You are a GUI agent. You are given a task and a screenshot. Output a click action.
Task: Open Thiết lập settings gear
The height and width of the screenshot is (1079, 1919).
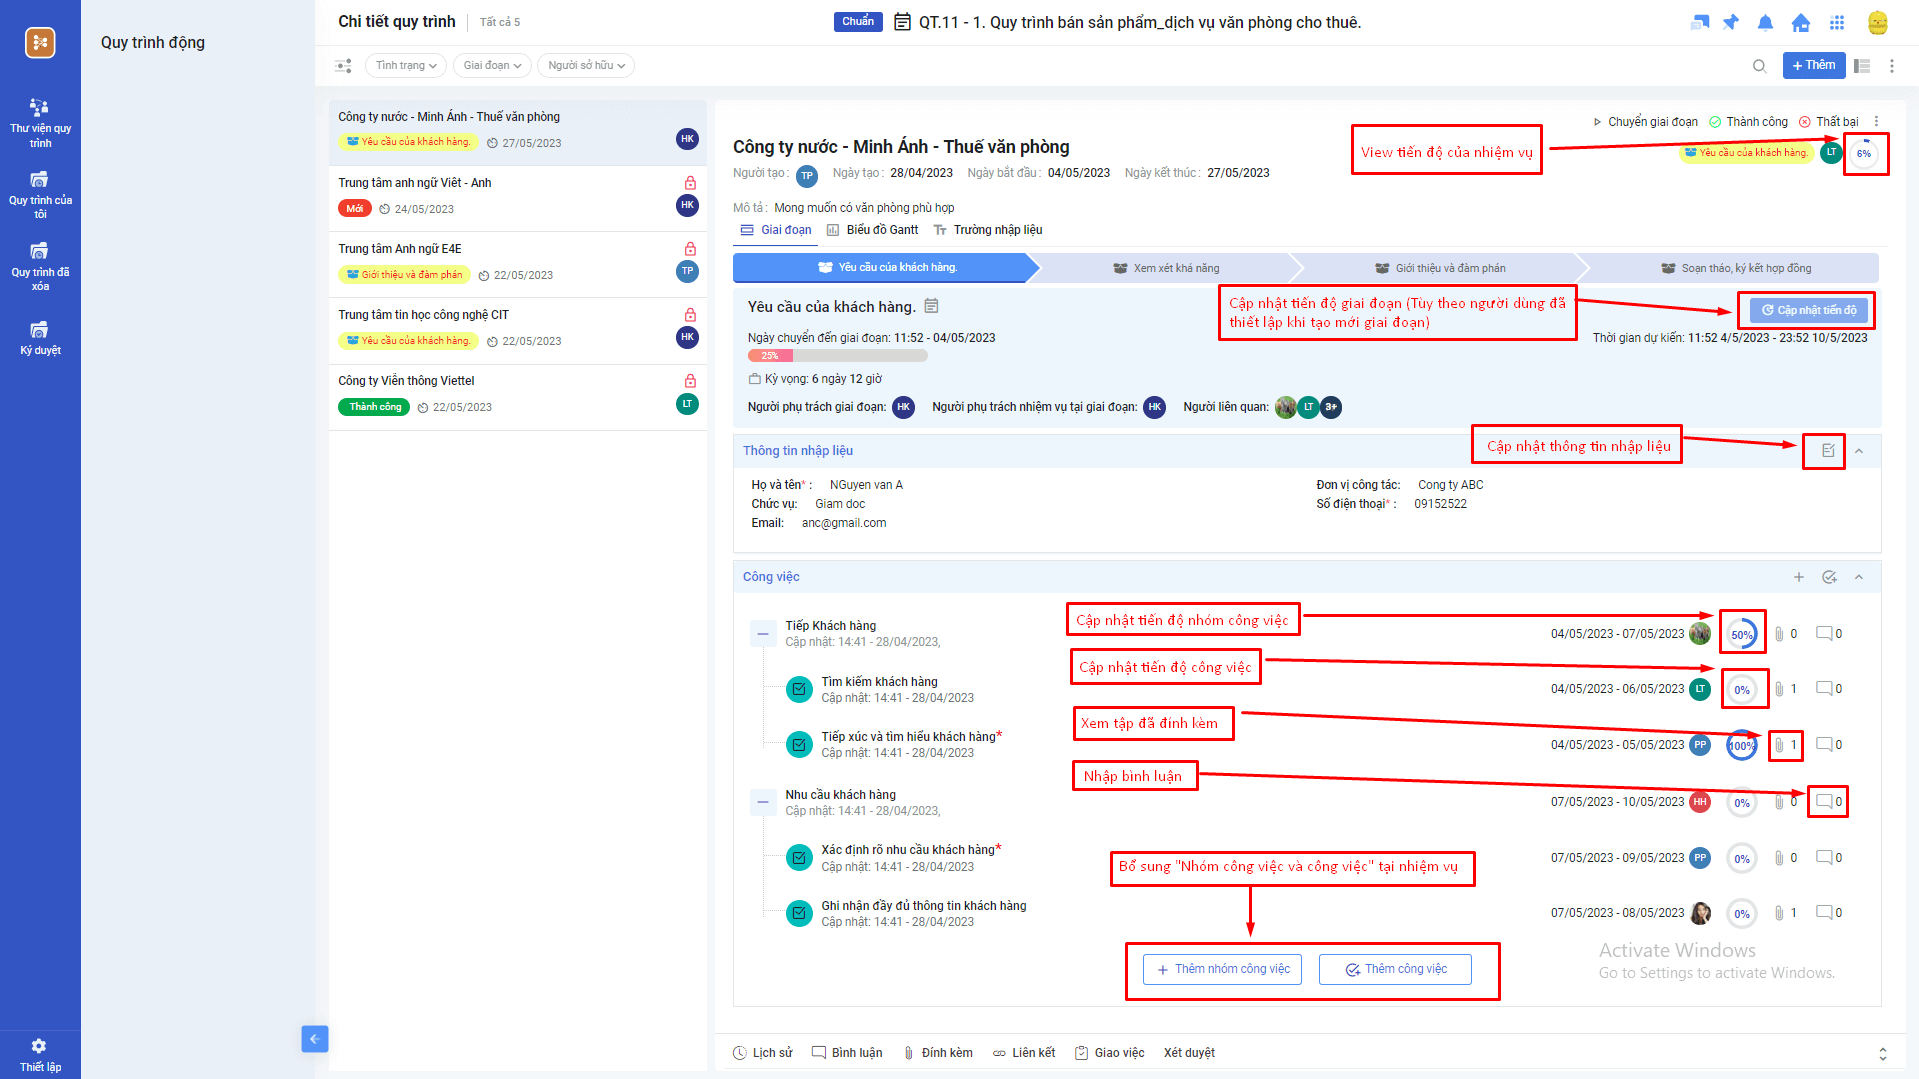click(40, 1054)
